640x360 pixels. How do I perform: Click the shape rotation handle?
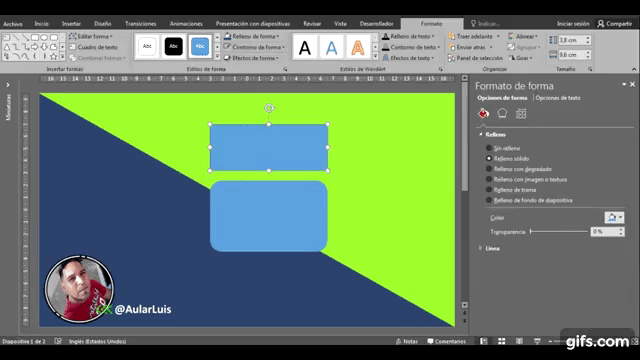click(x=269, y=108)
